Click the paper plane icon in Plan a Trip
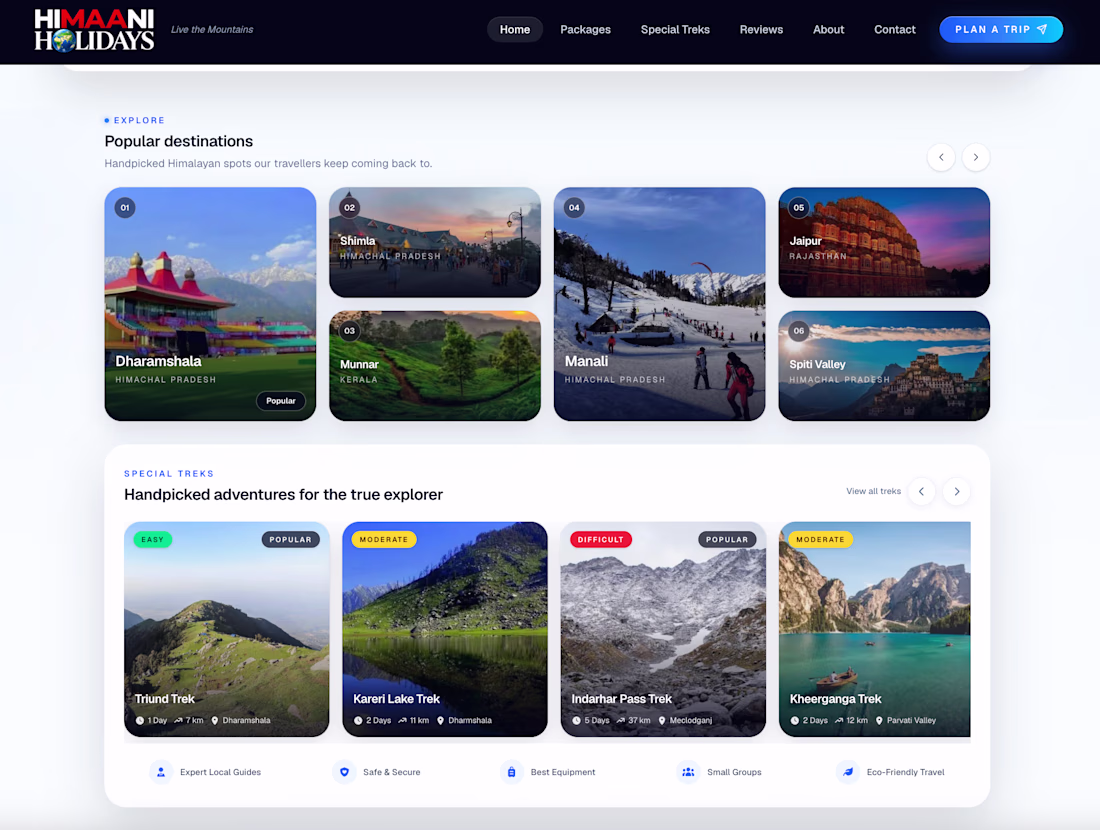 [x=1042, y=29]
